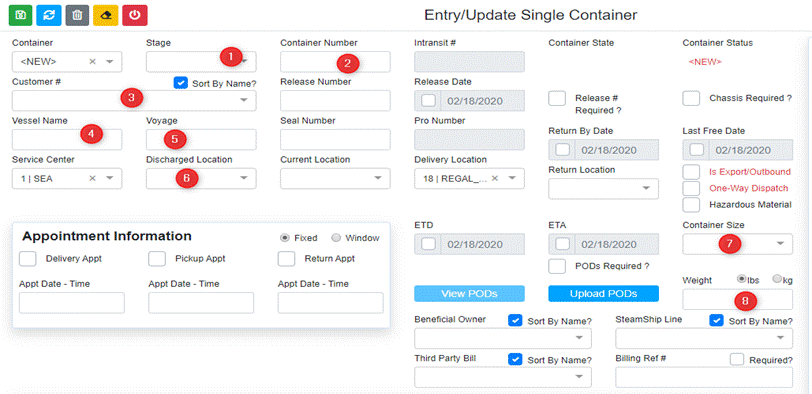Check Release # Required
Screen dimensions: 812x394
pyautogui.click(x=557, y=98)
